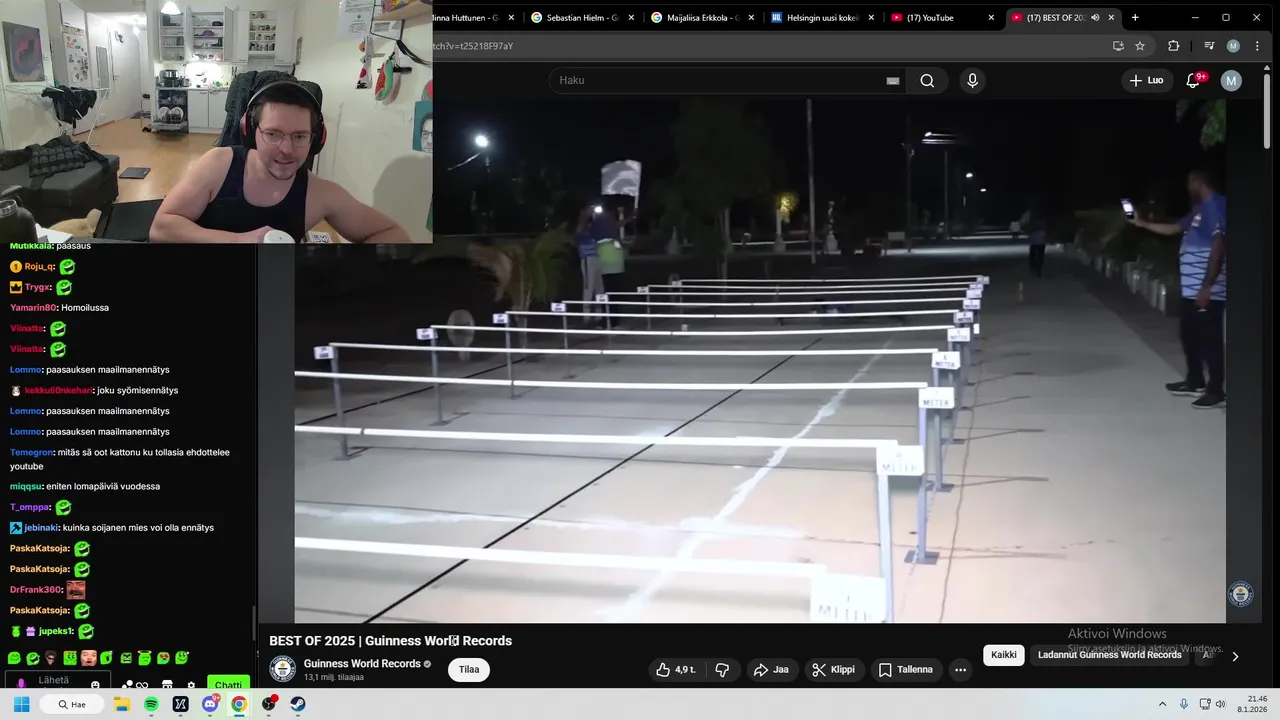
Task: Like the video (4,9 t.)
Action: 675,670
